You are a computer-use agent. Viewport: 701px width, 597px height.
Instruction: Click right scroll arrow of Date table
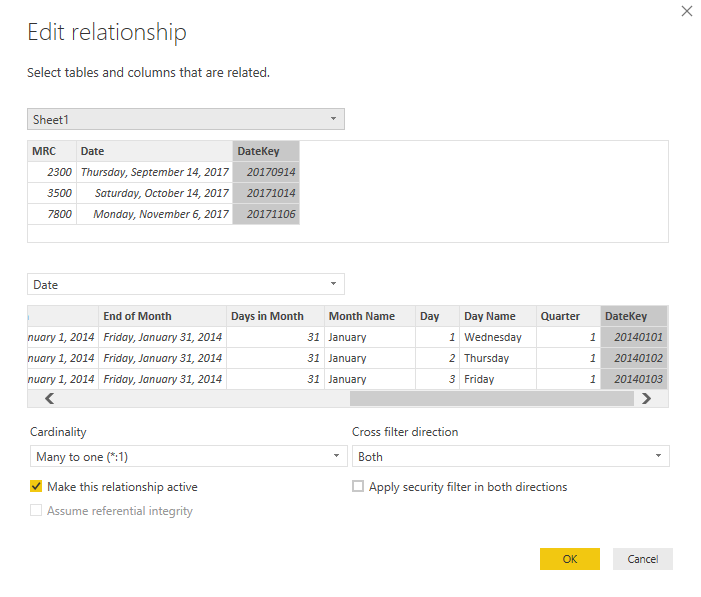click(x=646, y=398)
